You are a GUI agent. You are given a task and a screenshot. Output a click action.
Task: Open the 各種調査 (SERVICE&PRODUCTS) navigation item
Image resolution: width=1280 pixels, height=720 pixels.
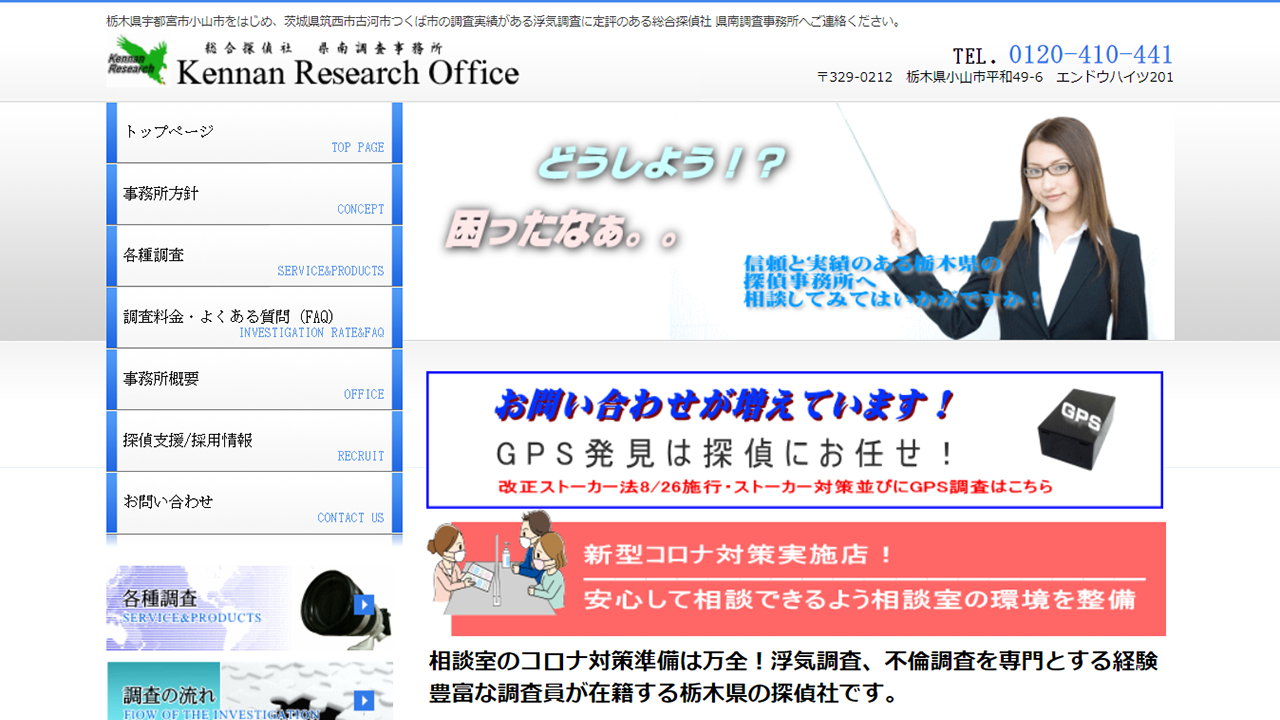[x=253, y=255]
